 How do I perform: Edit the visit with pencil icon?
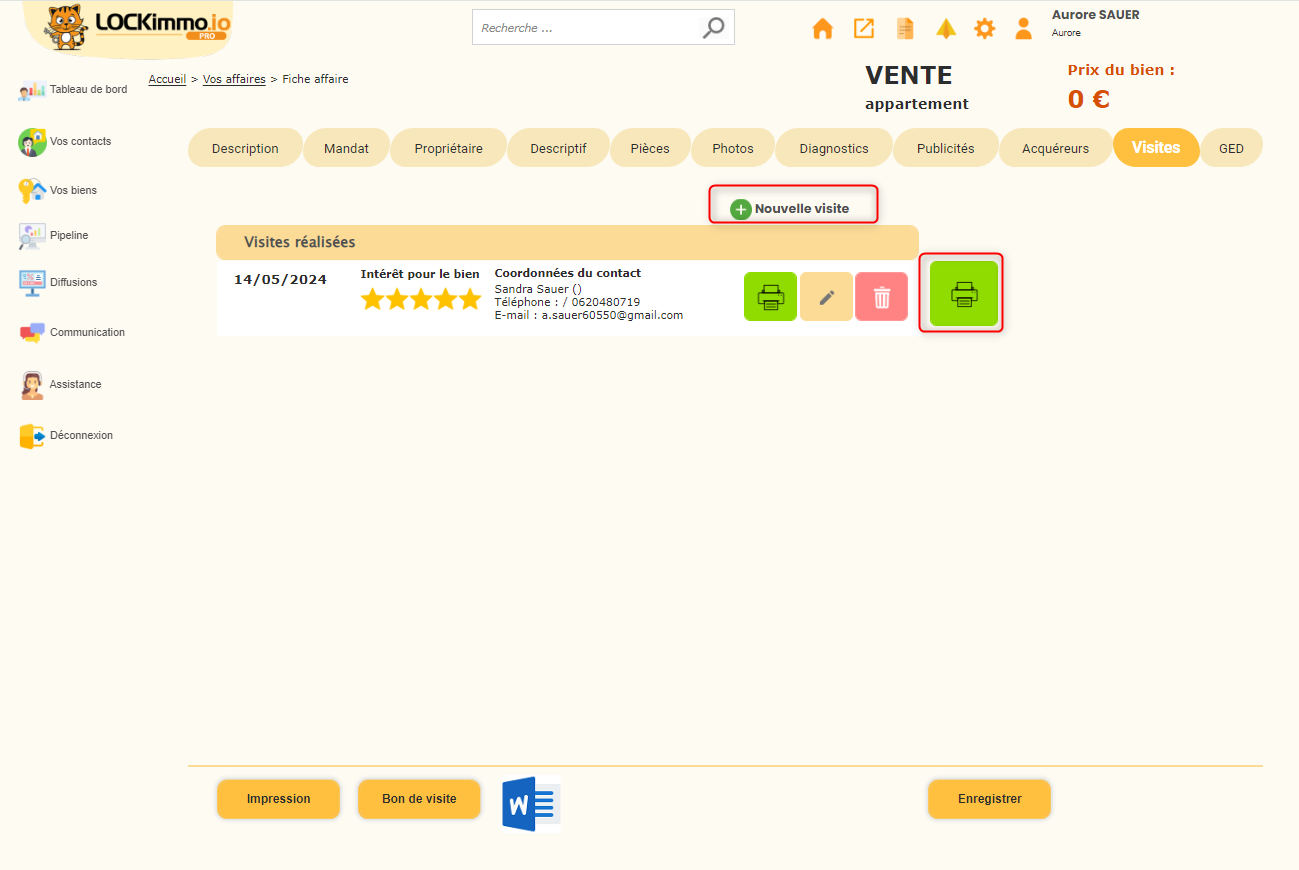826,297
